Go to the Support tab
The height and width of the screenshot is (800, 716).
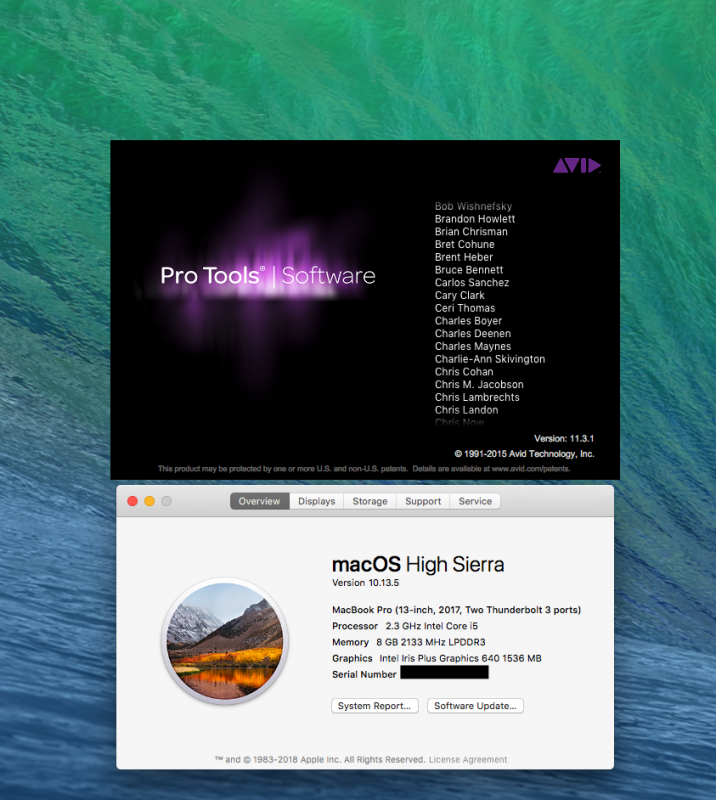423,501
